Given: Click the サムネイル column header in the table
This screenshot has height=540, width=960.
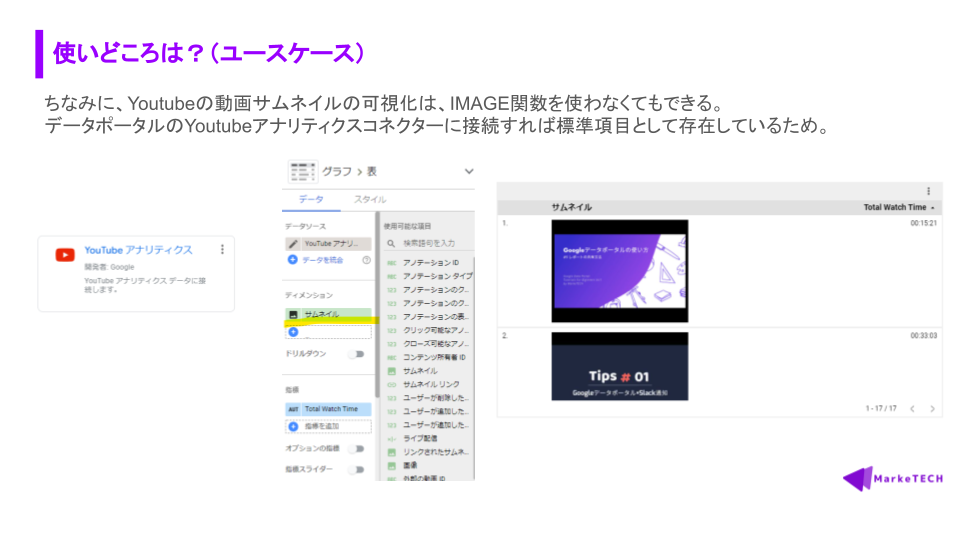Looking at the screenshot, I should (x=571, y=207).
